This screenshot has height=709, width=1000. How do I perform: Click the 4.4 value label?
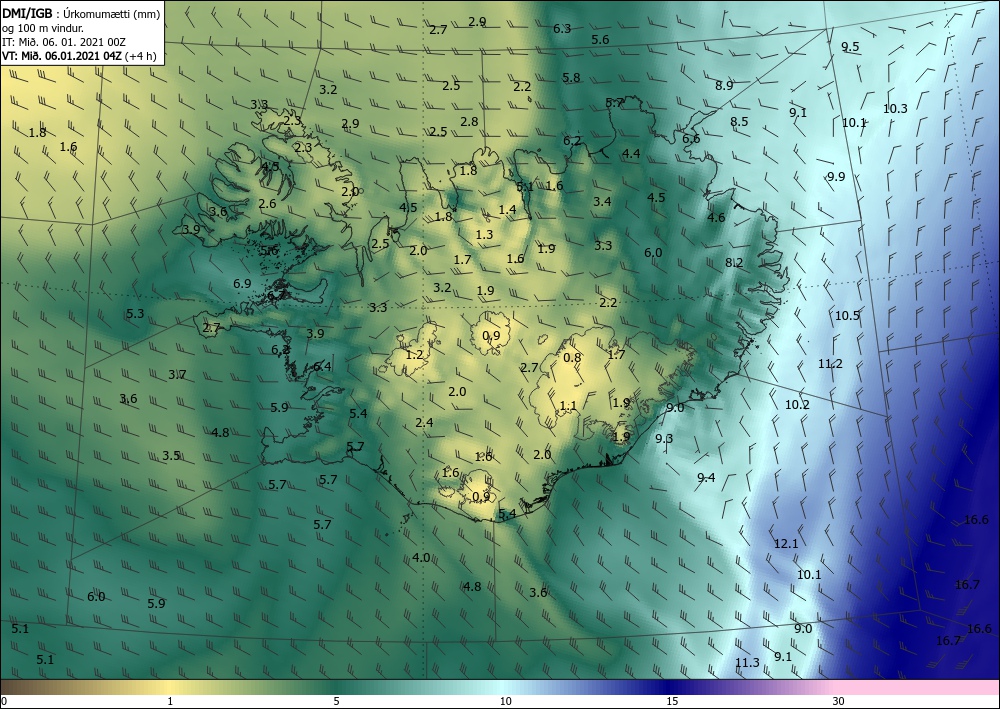click(631, 153)
